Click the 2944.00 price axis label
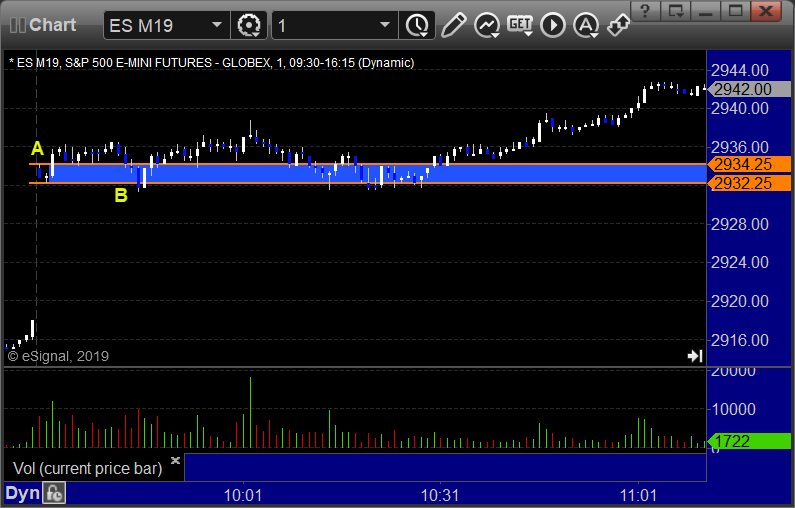The height and width of the screenshot is (508, 795). (740, 70)
